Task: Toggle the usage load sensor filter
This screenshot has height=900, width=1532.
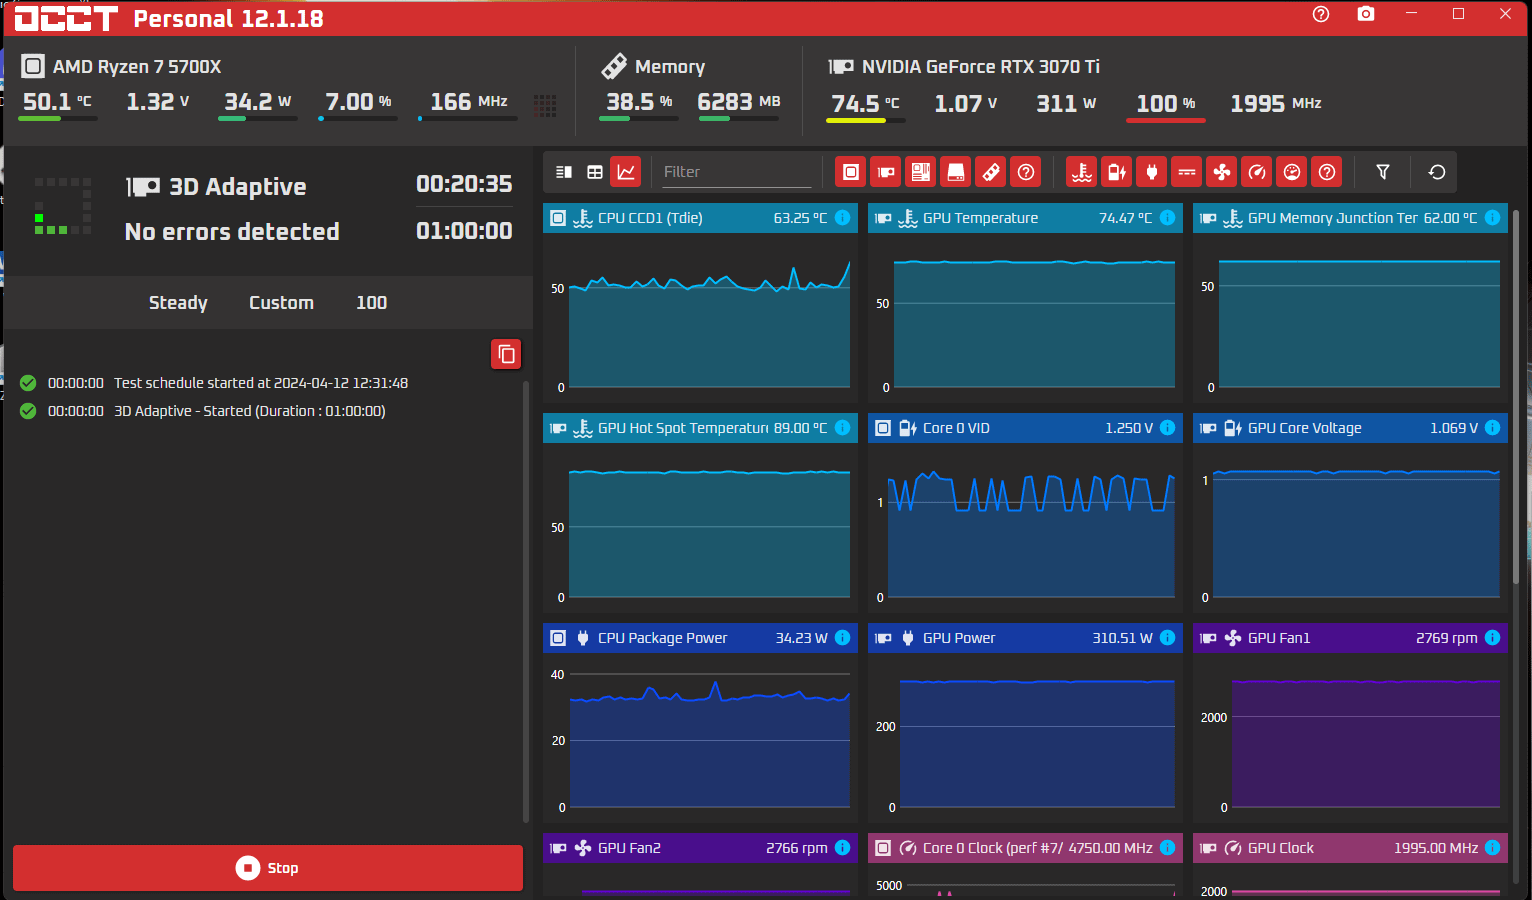Action: pyautogui.click(x=1292, y=172)
